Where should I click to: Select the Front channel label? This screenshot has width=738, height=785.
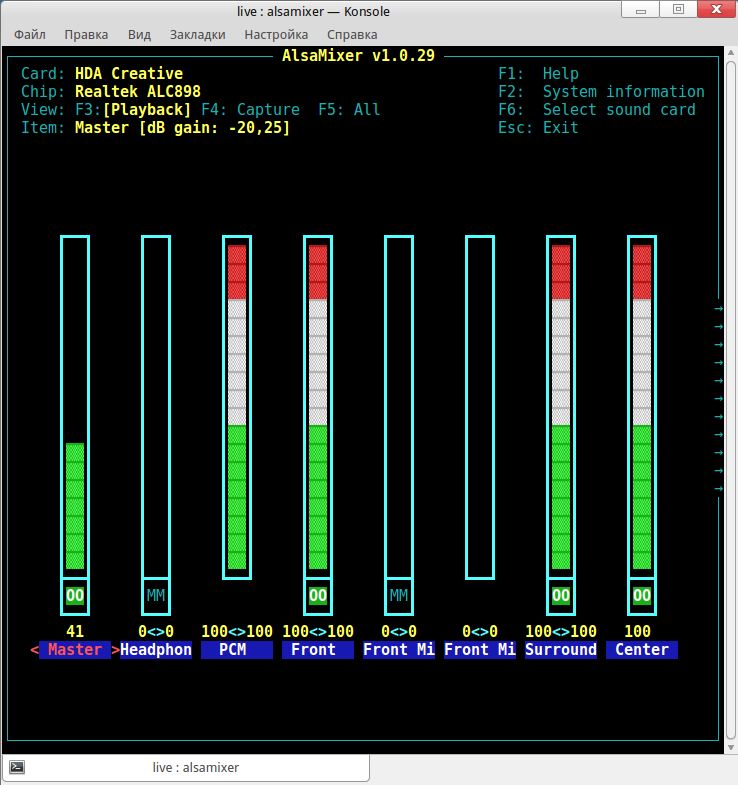tap(318, 650)
